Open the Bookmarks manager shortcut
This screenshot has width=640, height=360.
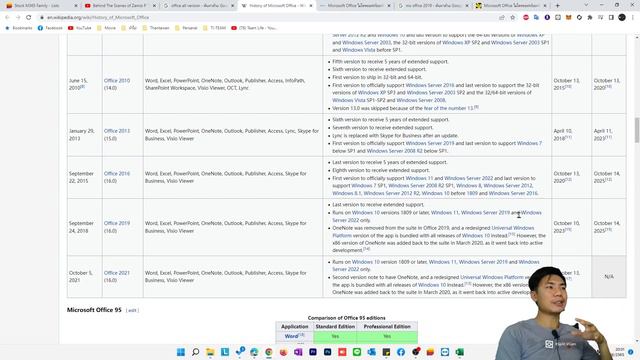[18, 28]
